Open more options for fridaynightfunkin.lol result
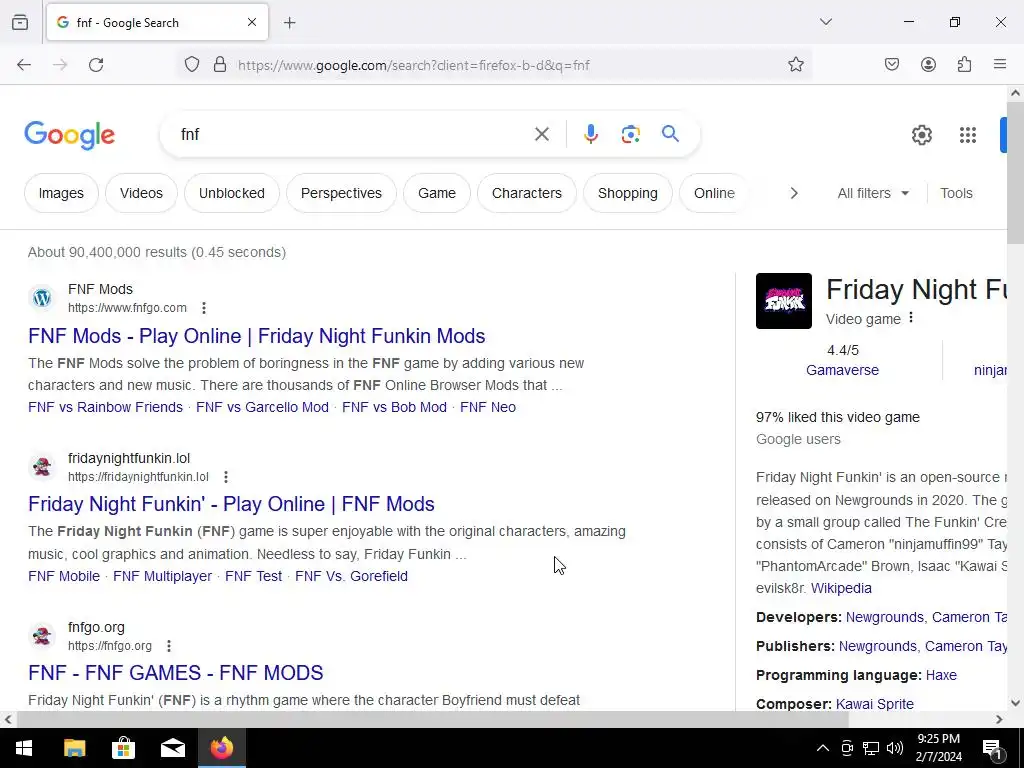Image resolution: width=1024 pixels, height=768 pixels. 226,477
